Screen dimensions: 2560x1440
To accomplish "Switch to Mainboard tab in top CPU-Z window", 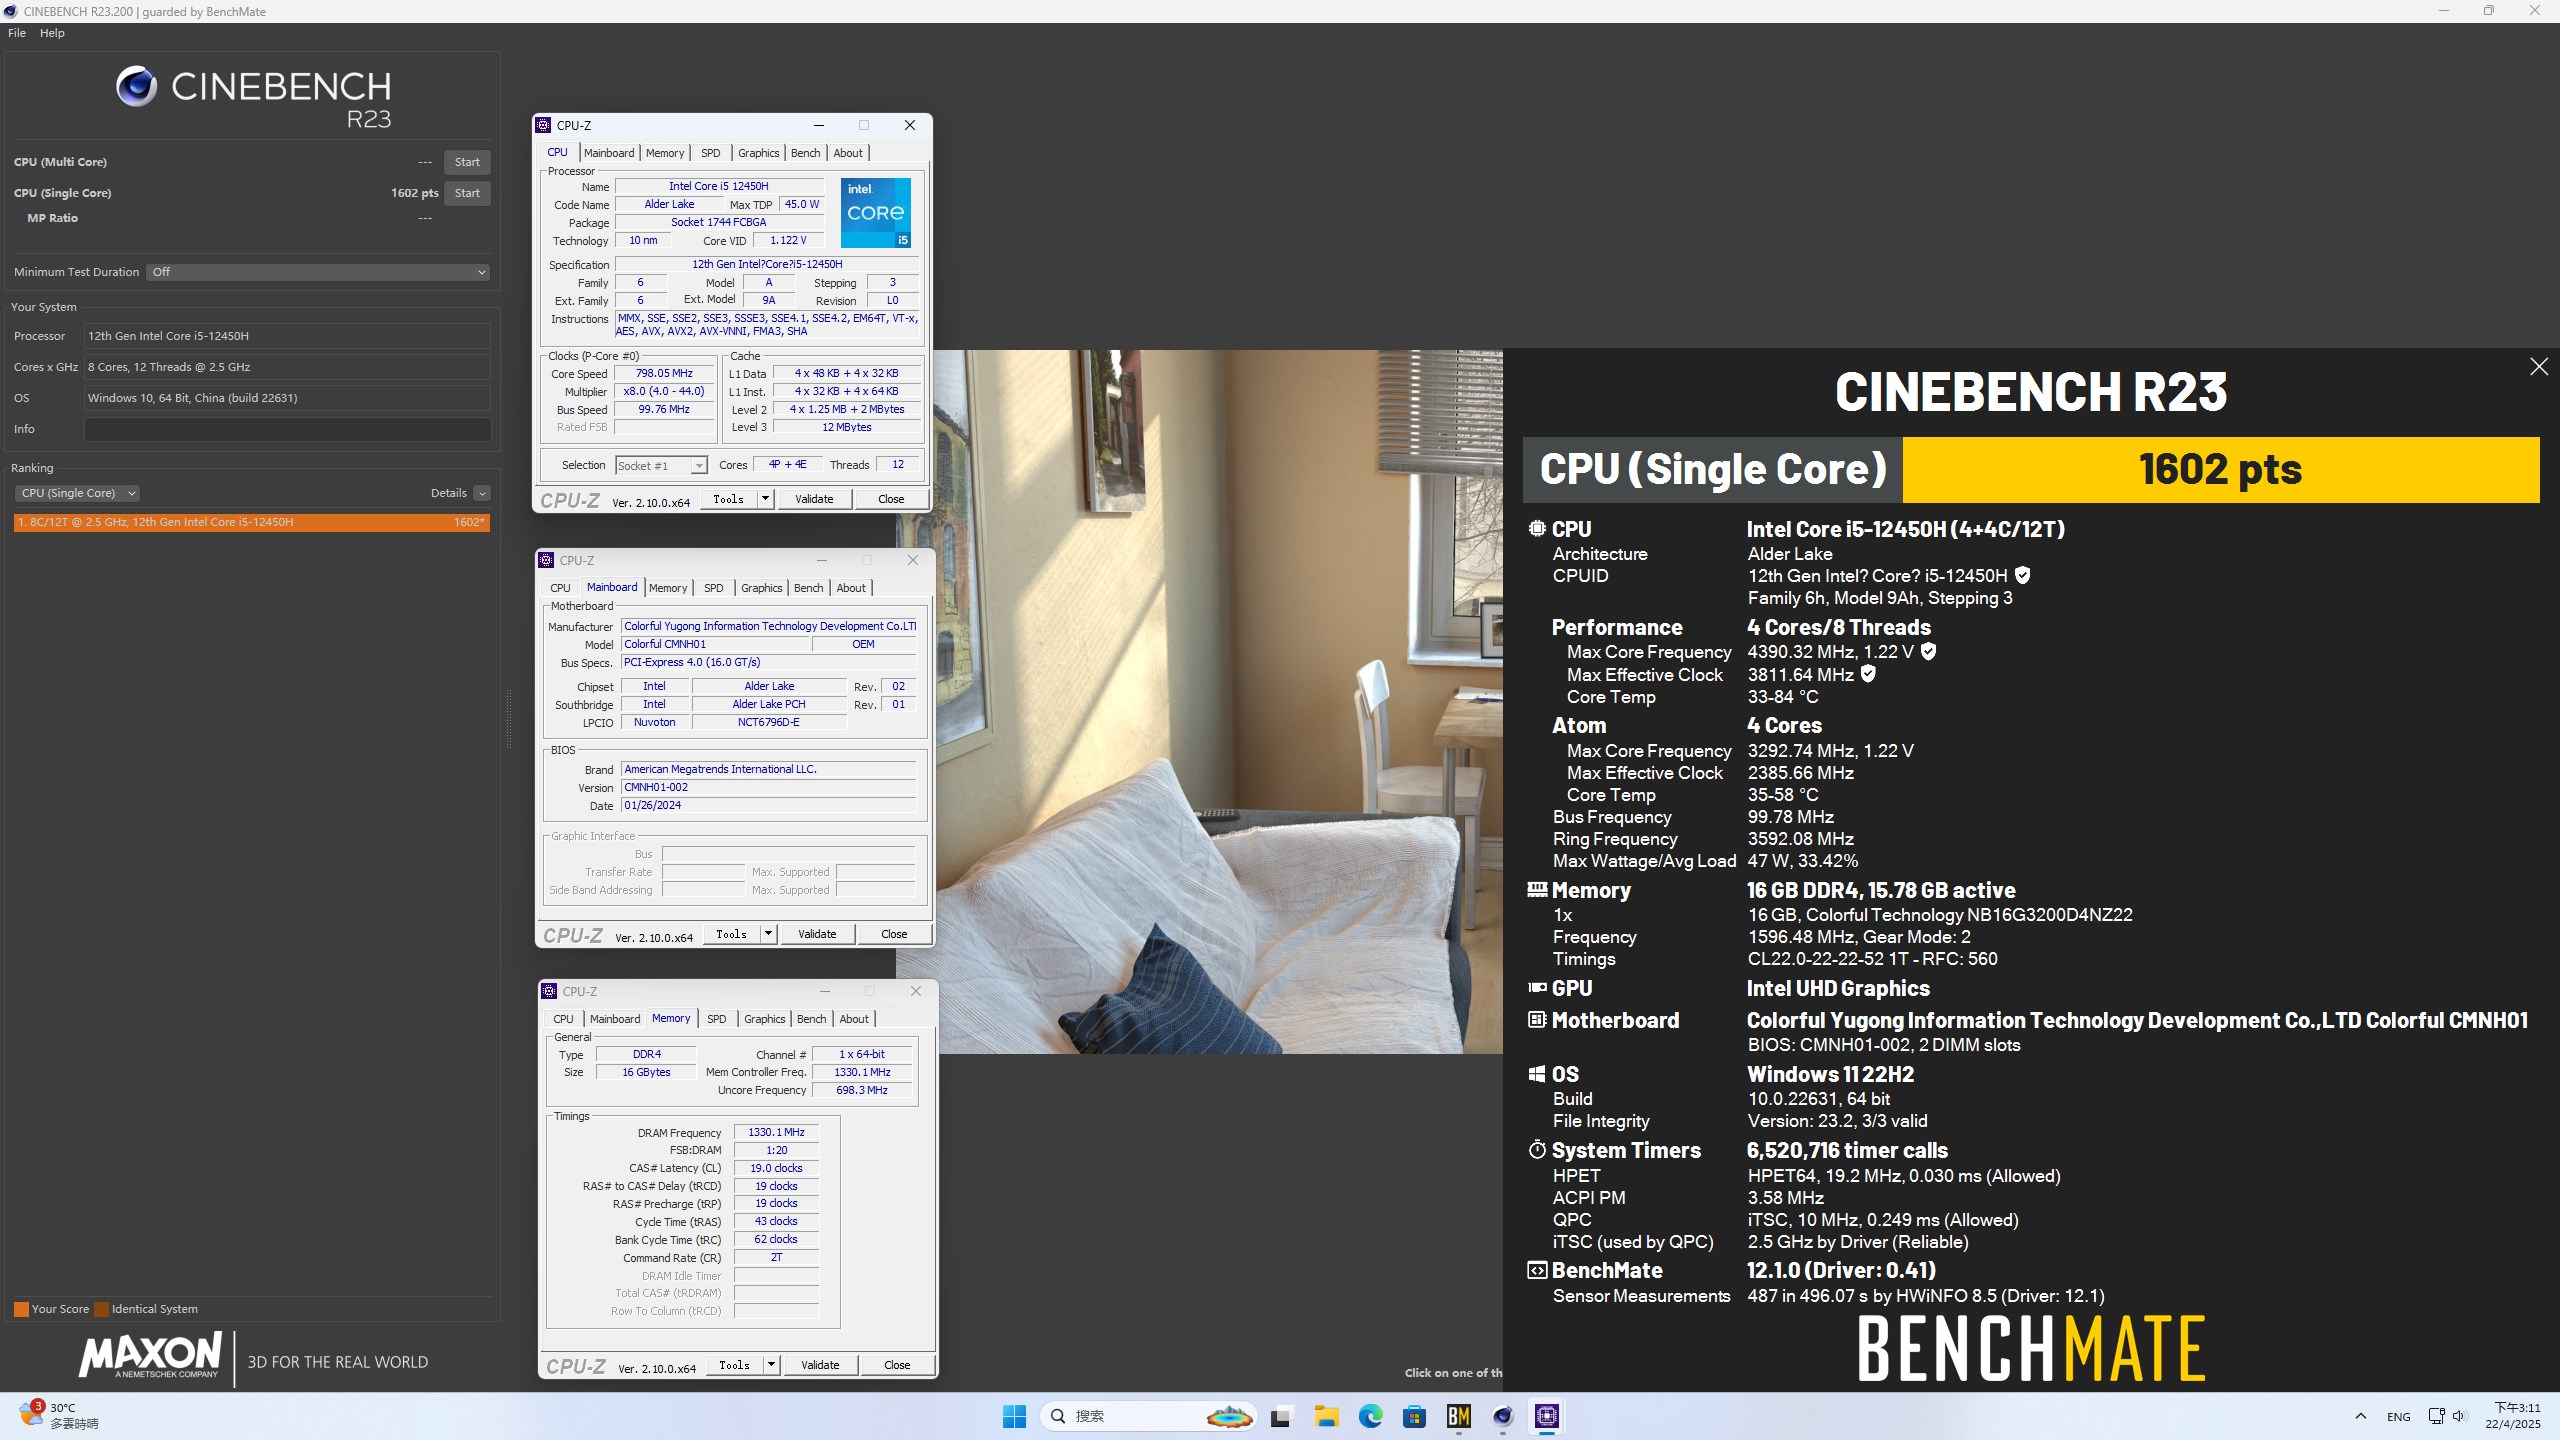I will click(x=609, y=153).
